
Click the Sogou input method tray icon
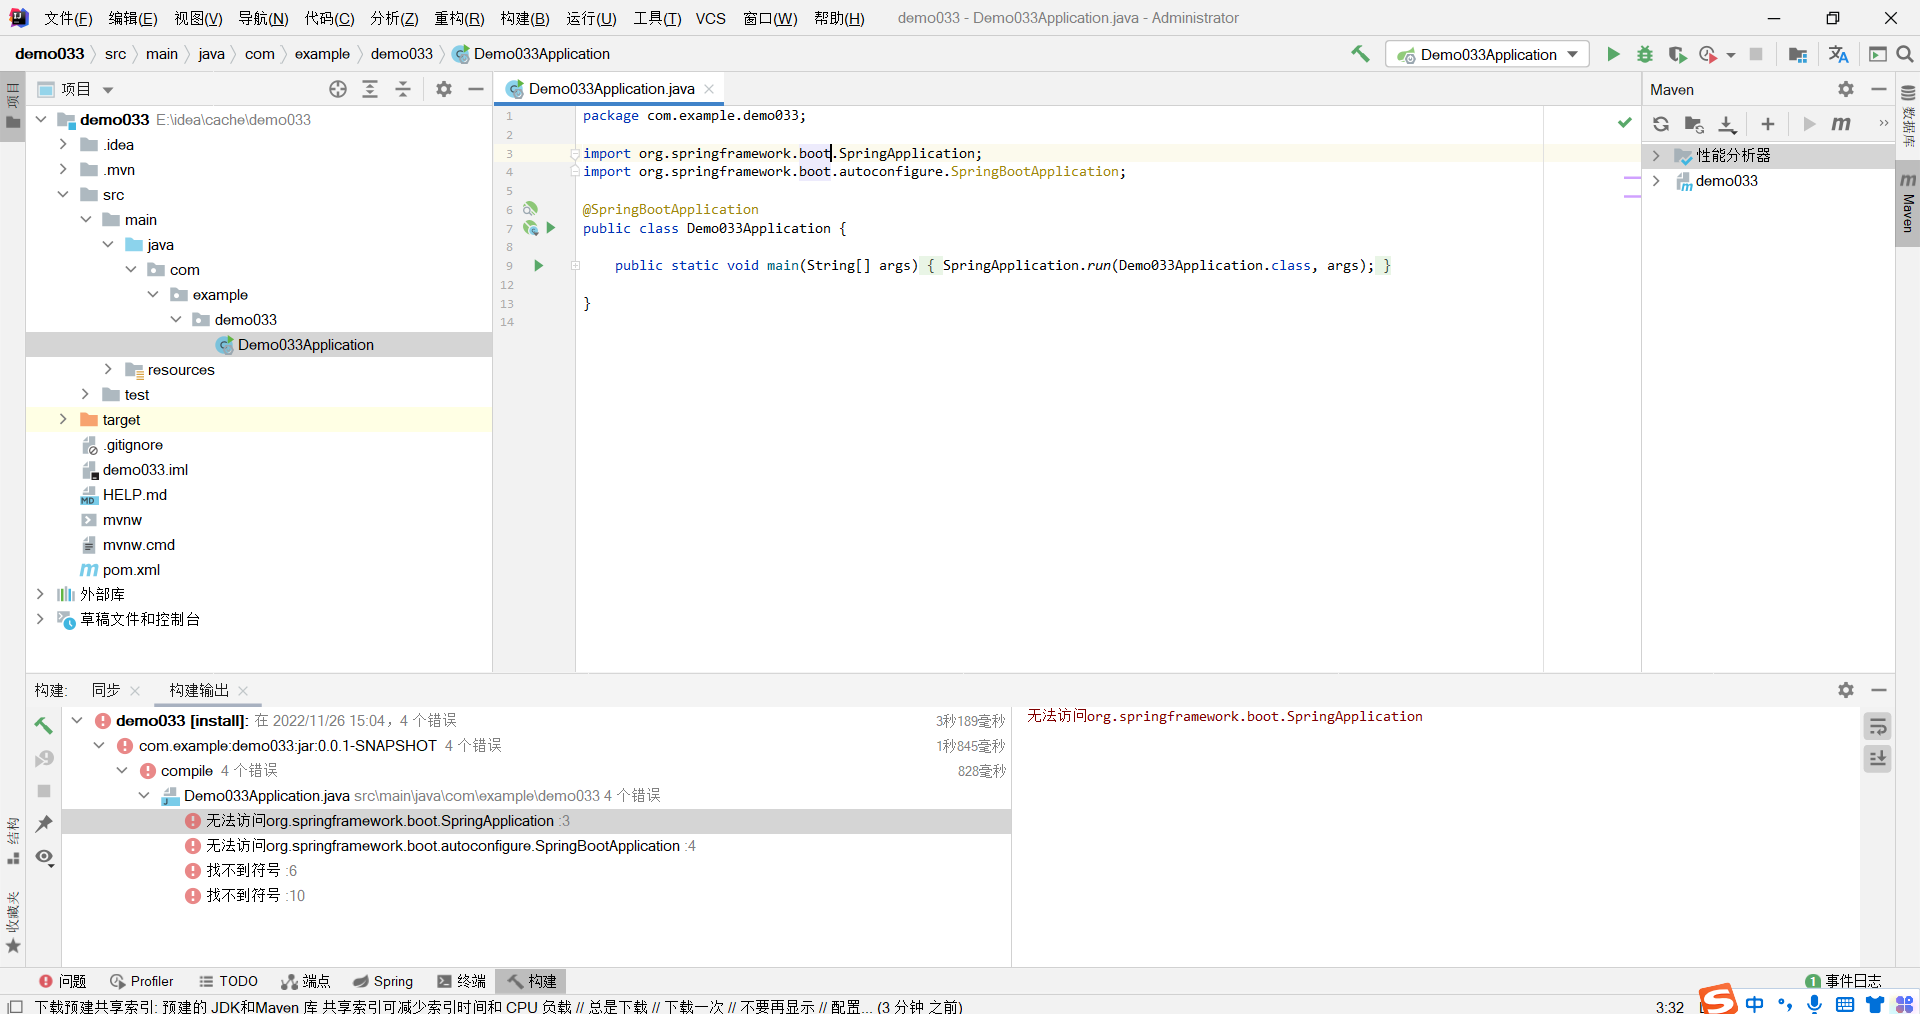(1717, 1000)
